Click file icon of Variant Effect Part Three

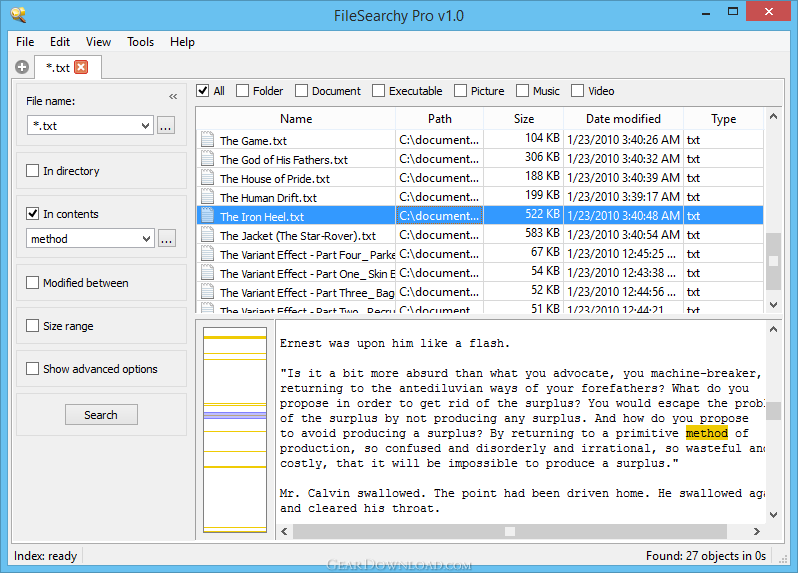(x=207, y=292)
